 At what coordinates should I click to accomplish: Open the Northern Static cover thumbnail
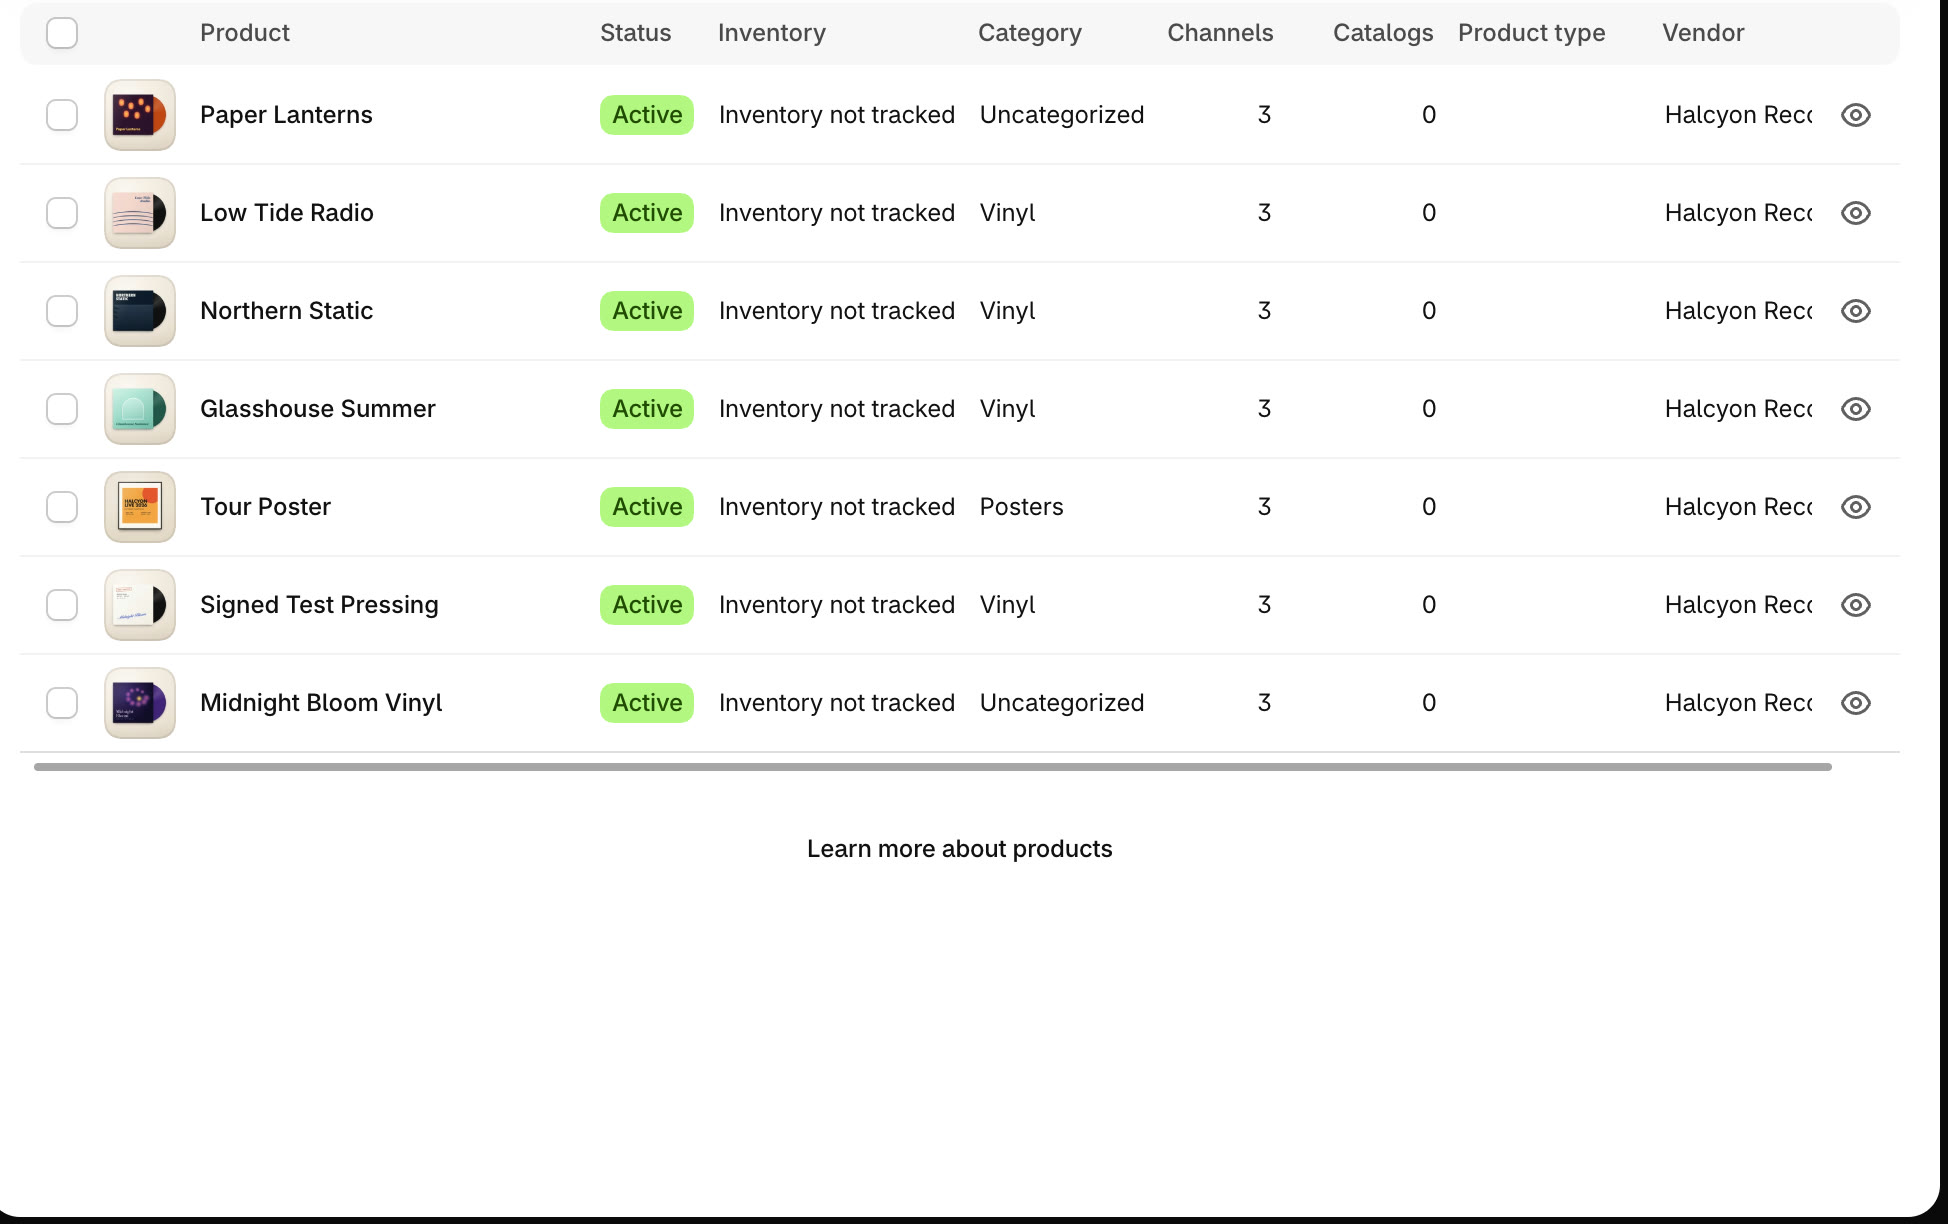click(140, 311)
